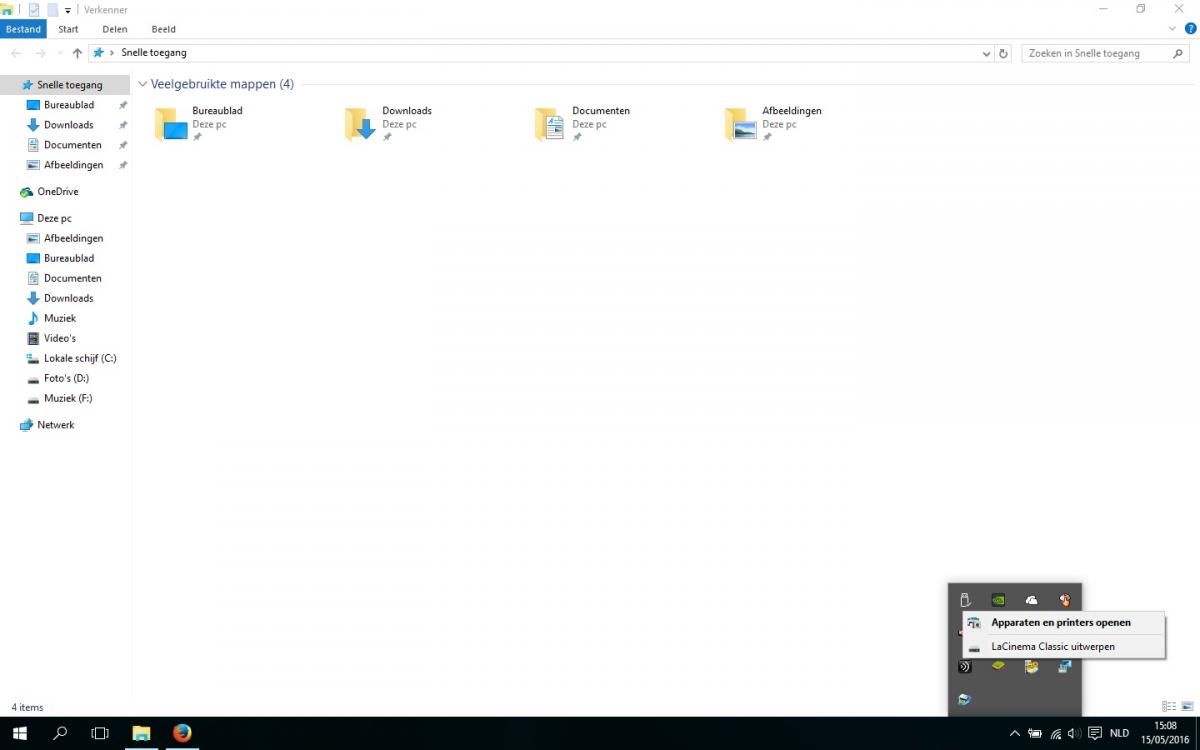This screenshot has width=1200, height=750.
Task: Open the Customize Quick Access Toolbar dropdown
Action: (x=68, y=10)
